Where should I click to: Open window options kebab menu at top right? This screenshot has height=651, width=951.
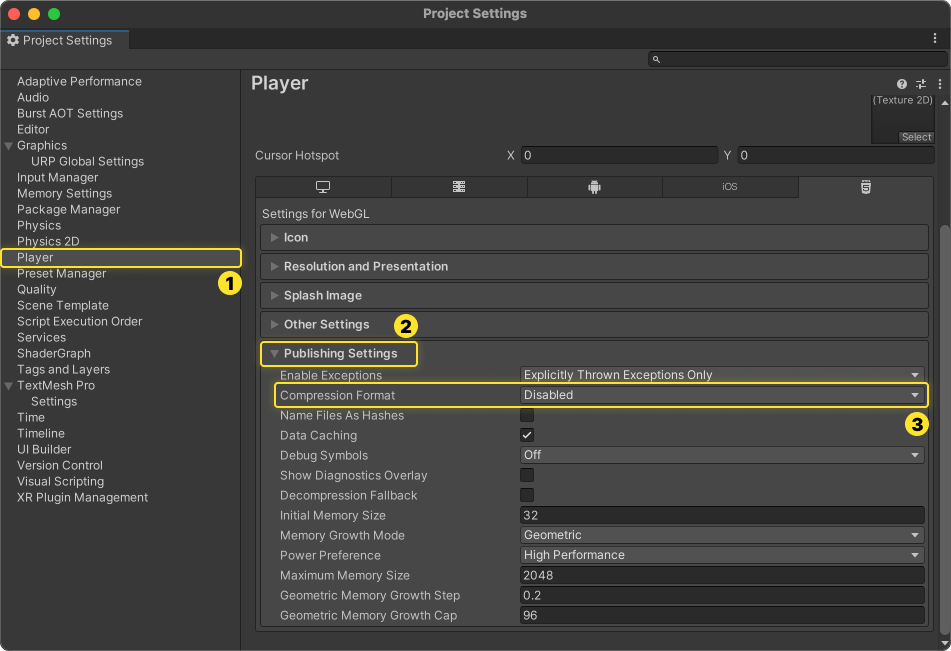tap(935, 38)
